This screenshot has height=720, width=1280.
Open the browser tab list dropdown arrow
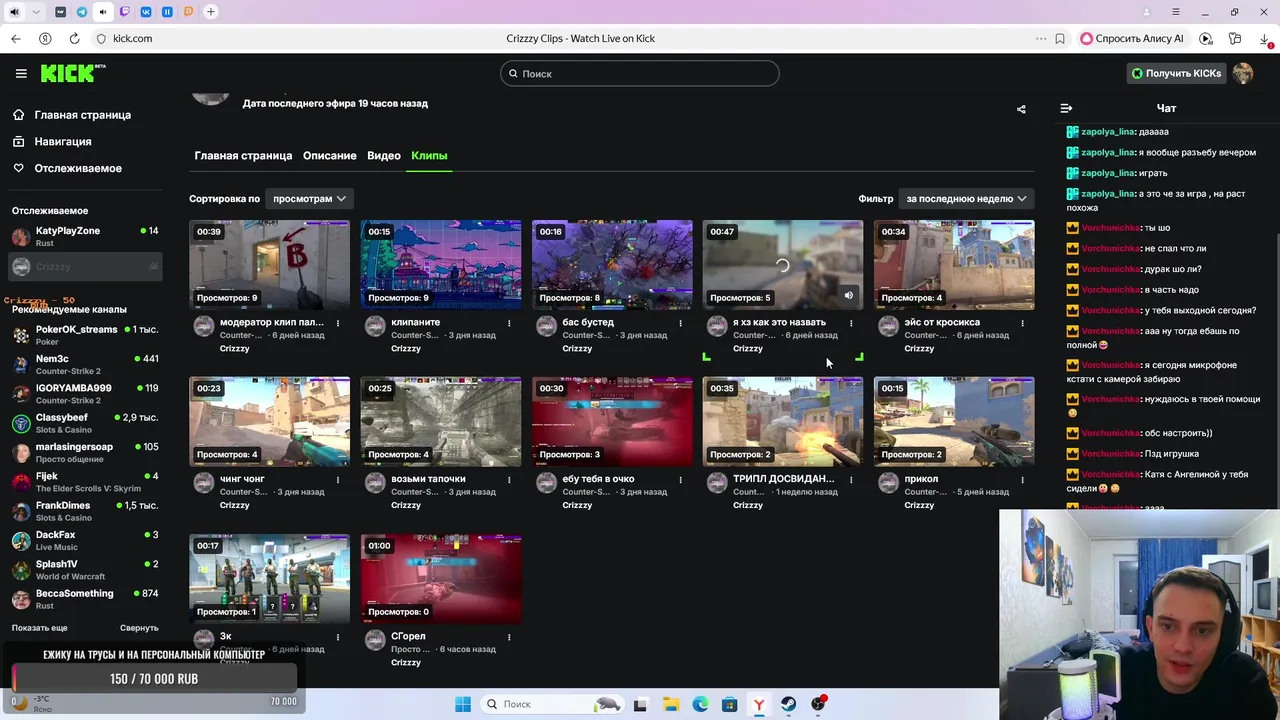(x=37, y=12)
